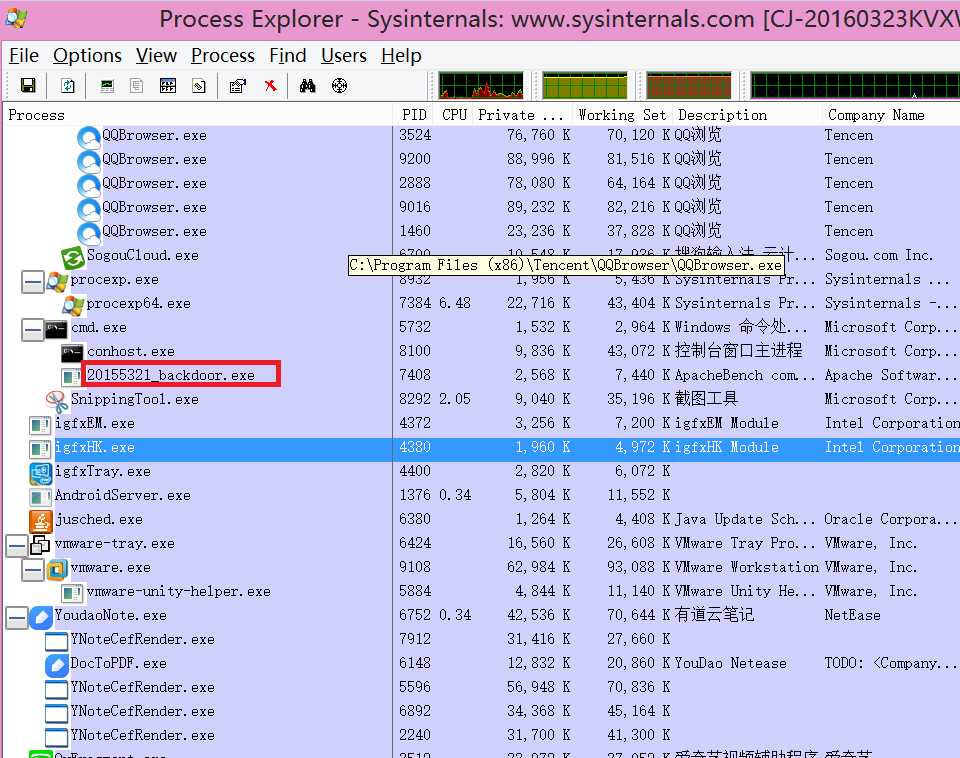
Task: Collapse the cmd.exe tree node
Action: pos(32,331)
